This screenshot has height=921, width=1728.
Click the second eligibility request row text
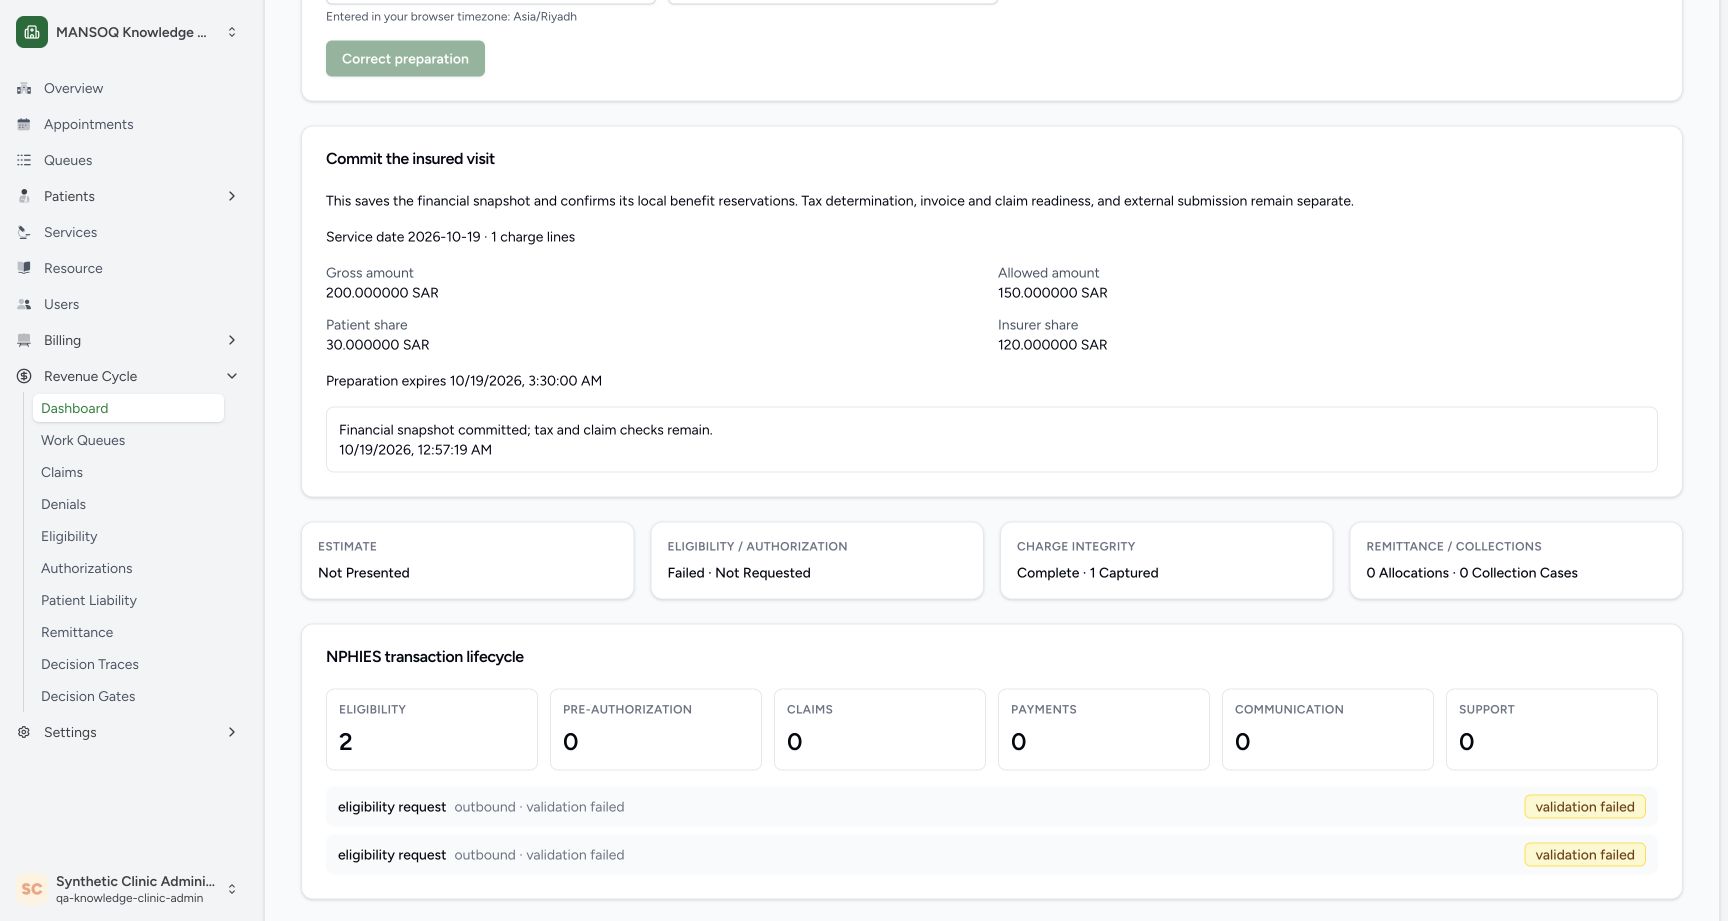coord(481,855)
